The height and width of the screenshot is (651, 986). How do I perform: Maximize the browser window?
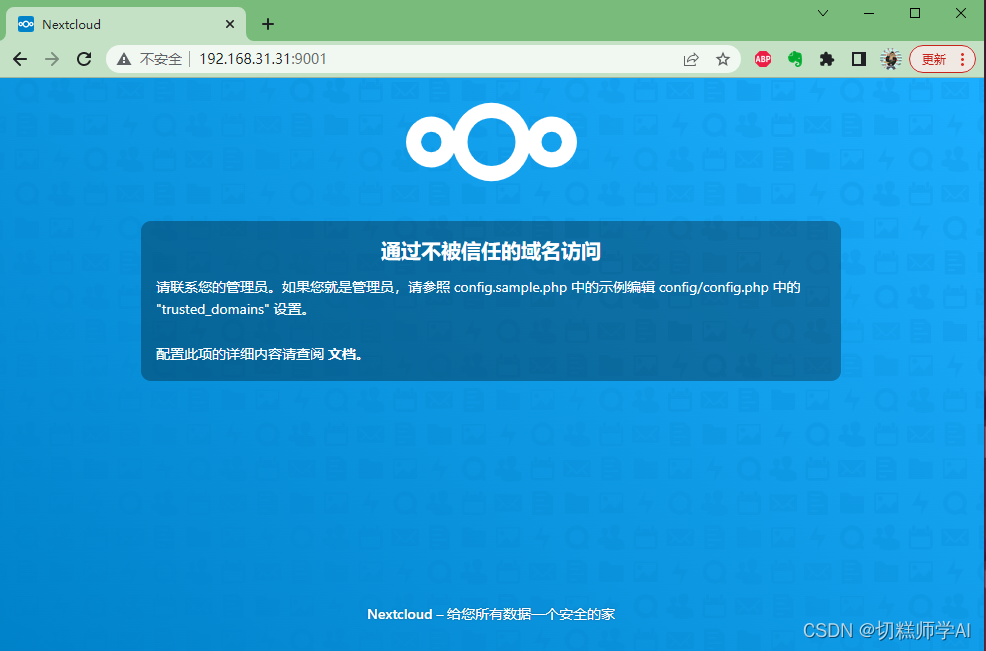coord(915,13)
